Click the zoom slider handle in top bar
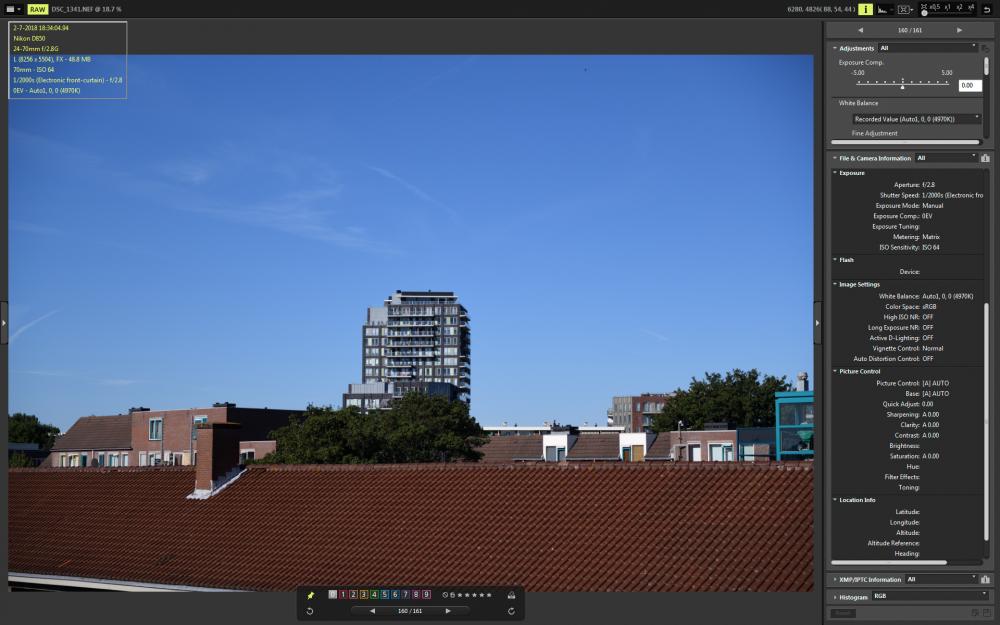The image size is (1000, 625). point(924,13)
